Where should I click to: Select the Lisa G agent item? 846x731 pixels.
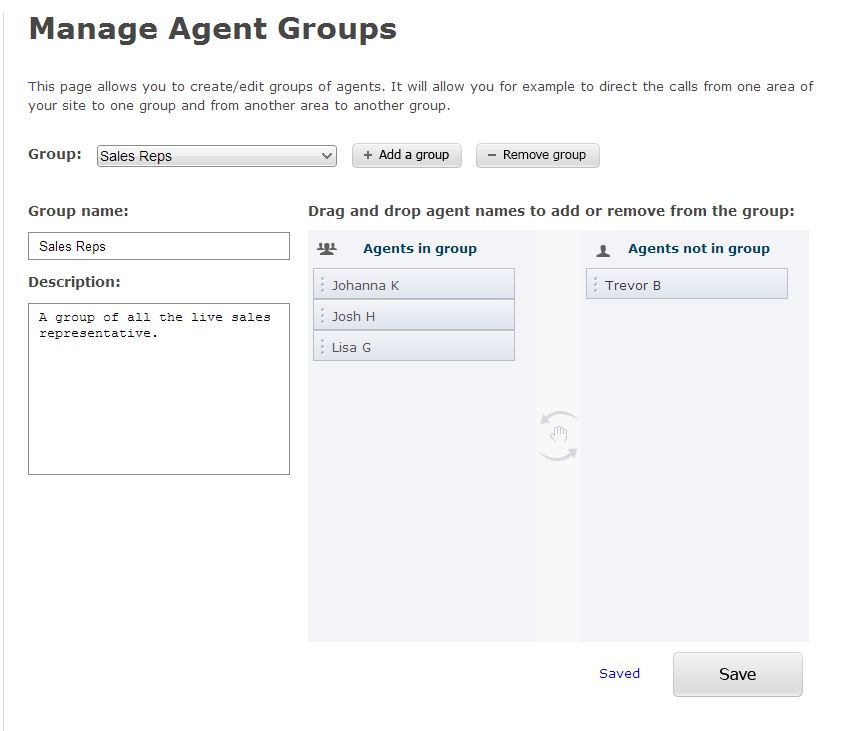(x=414, y=346)
